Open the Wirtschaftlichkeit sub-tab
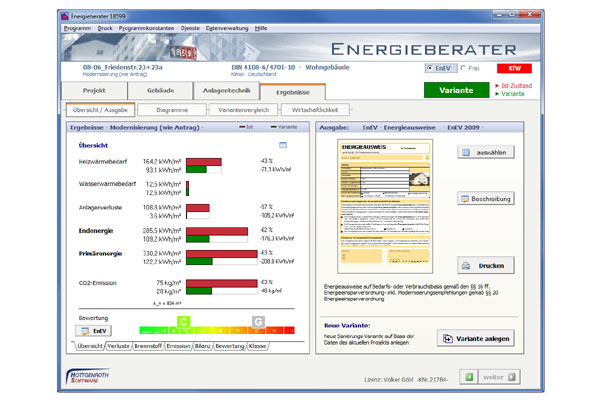This screenshot has height=400, width=600. point(315,110)
